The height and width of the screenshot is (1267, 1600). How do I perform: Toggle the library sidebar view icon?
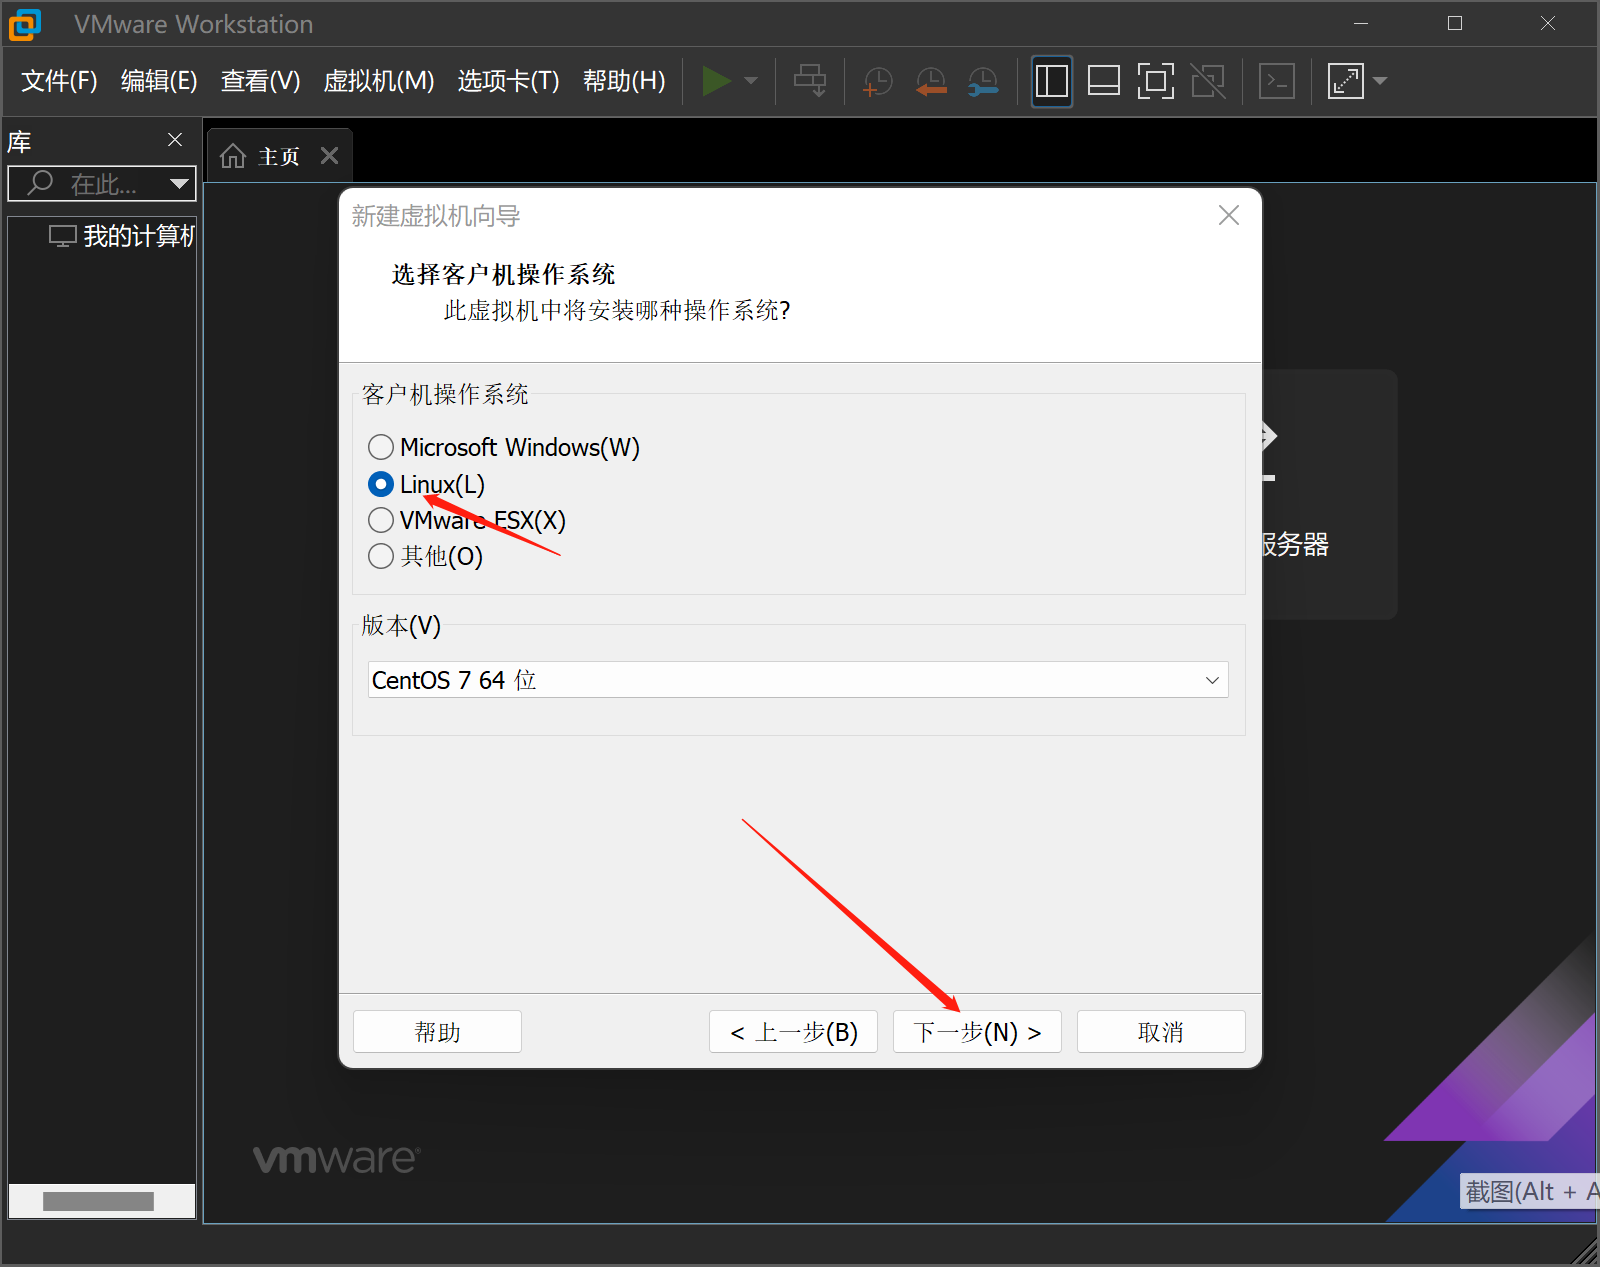click(1052, 81)
